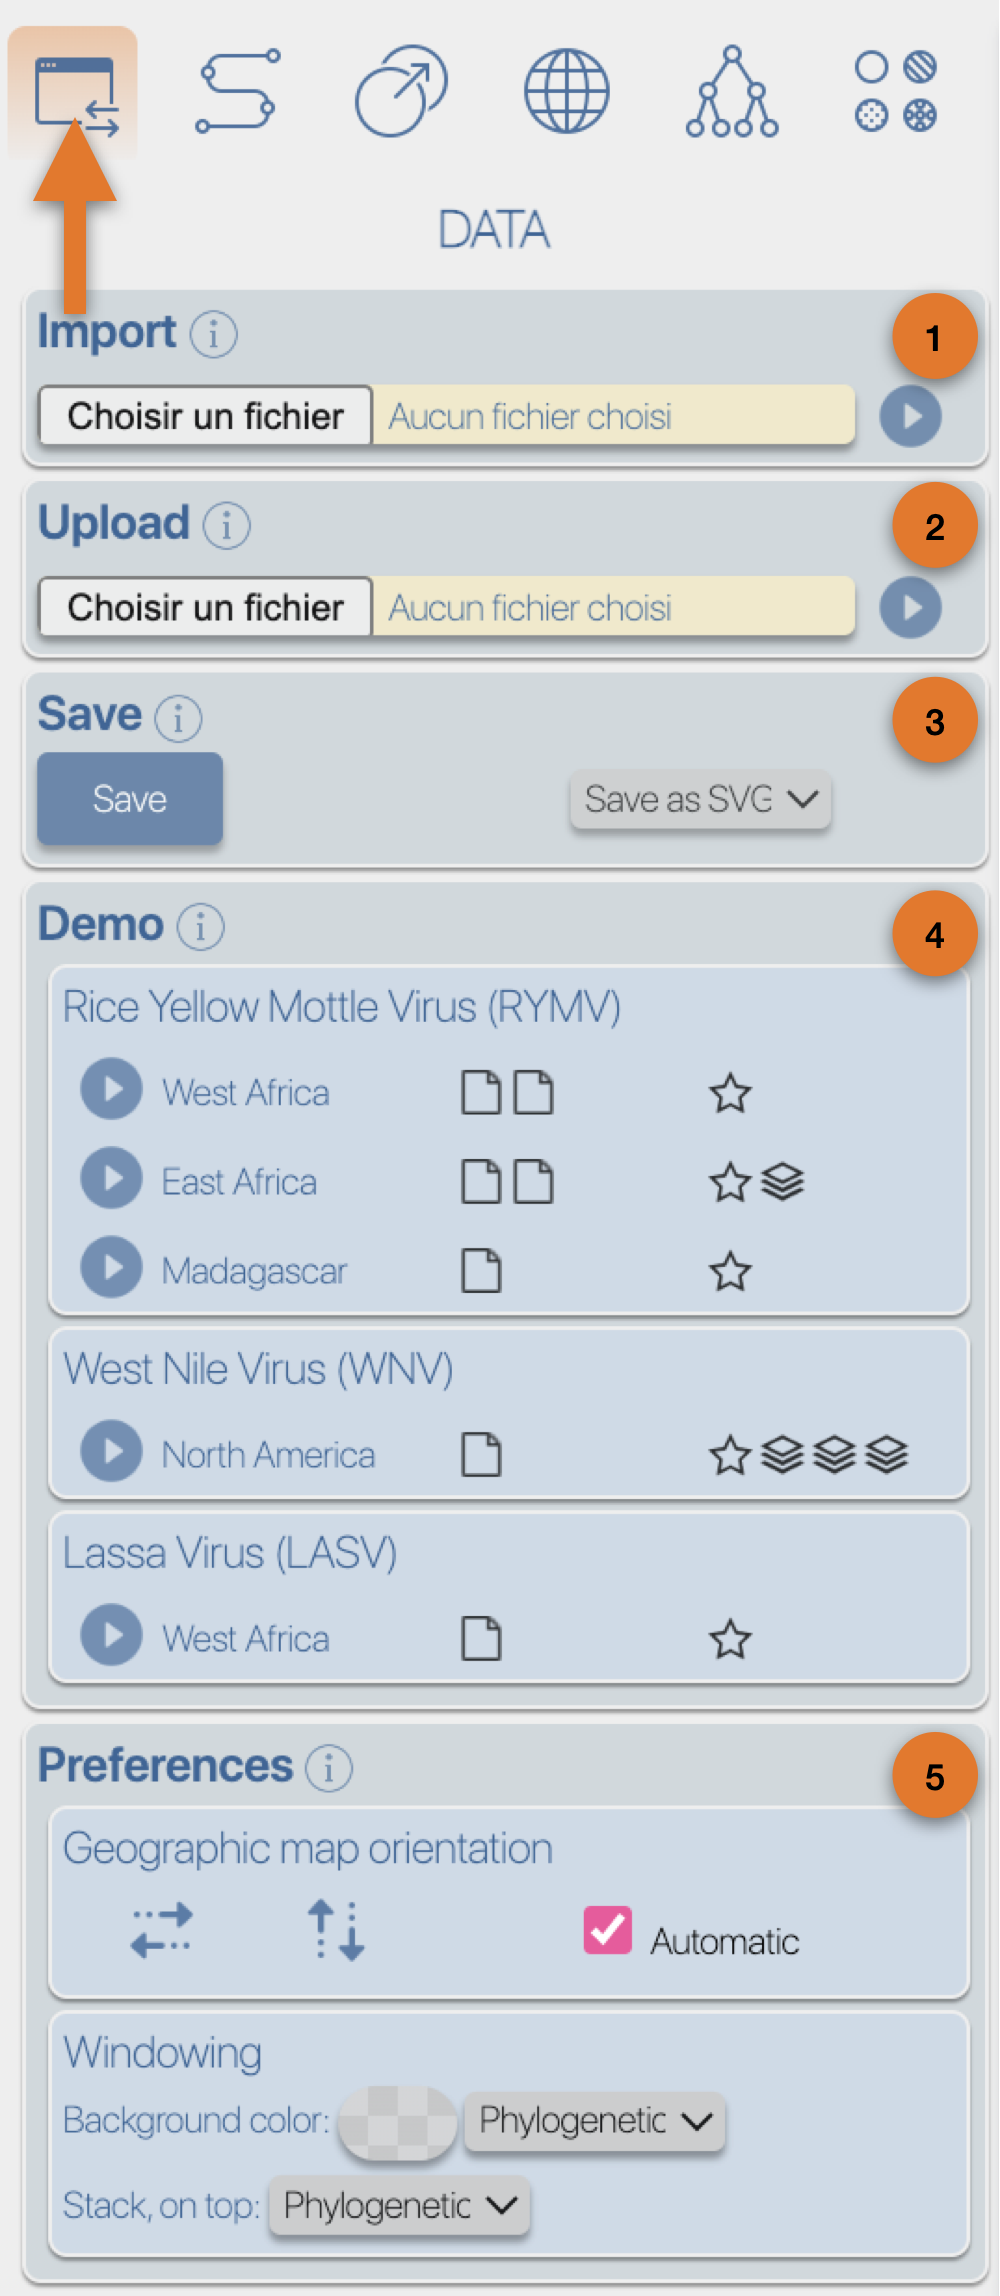Run the Import play button
Viewport: 1000px width, 2296px height.
(x=911, y=416)
